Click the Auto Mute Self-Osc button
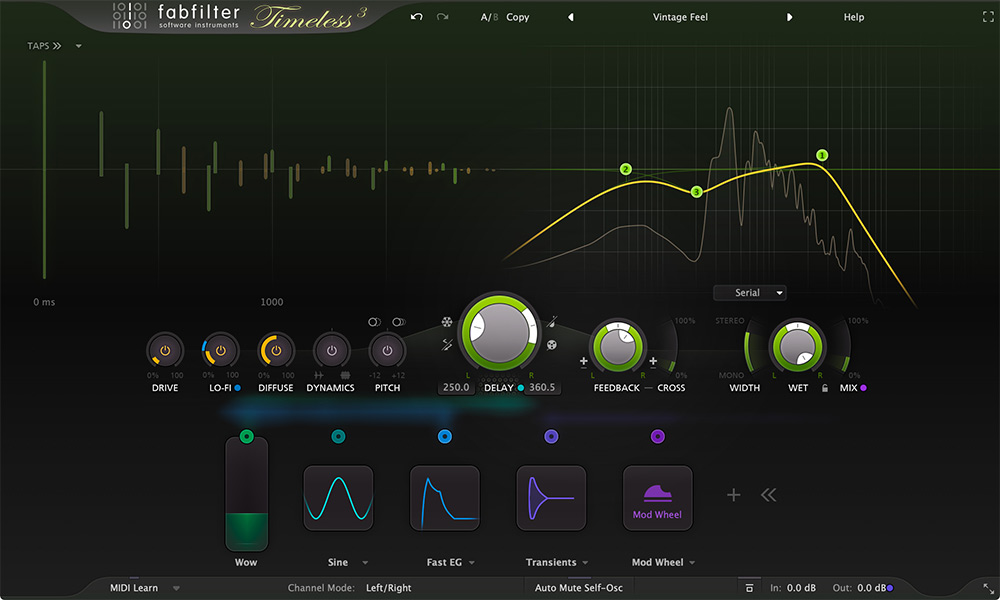Image resolution: width=1000 pixels, height=600 pixels. tap(578, 588)
